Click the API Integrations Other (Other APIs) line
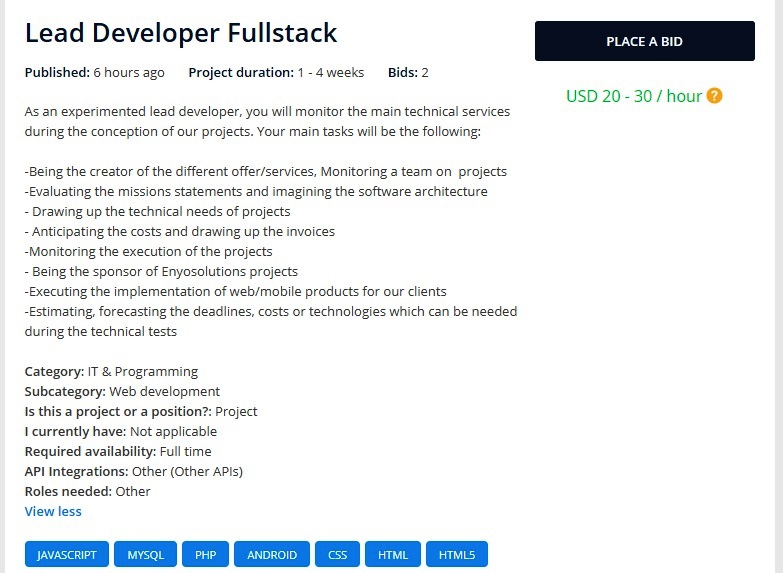The width and height of the screenshot is (783, 573). [x=134, y=471]
